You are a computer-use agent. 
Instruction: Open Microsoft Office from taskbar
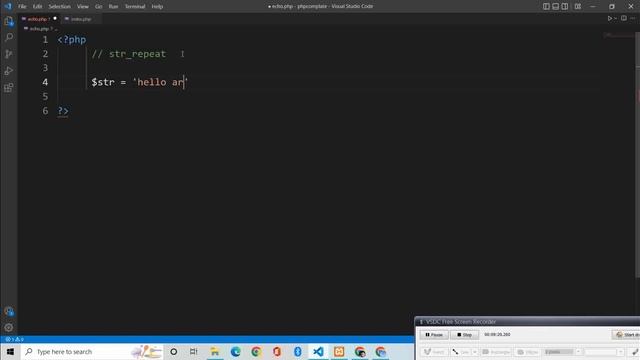click(x=277, y=351)
